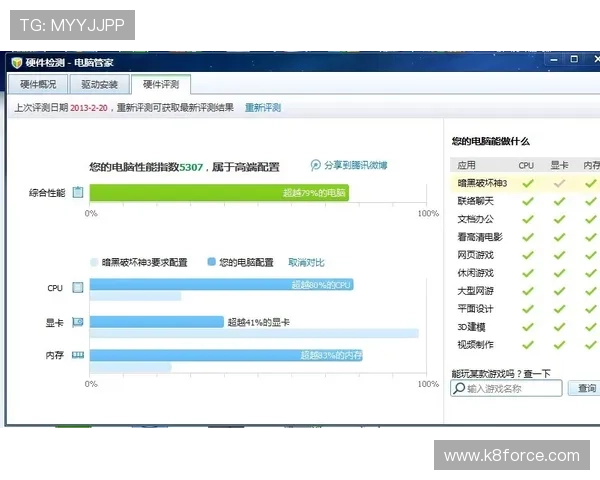Click the grey 显卡 checkmark for 暗黑破坏神3
The height and width of the screenshot is (480, 600).
click(x=559, y=183)
